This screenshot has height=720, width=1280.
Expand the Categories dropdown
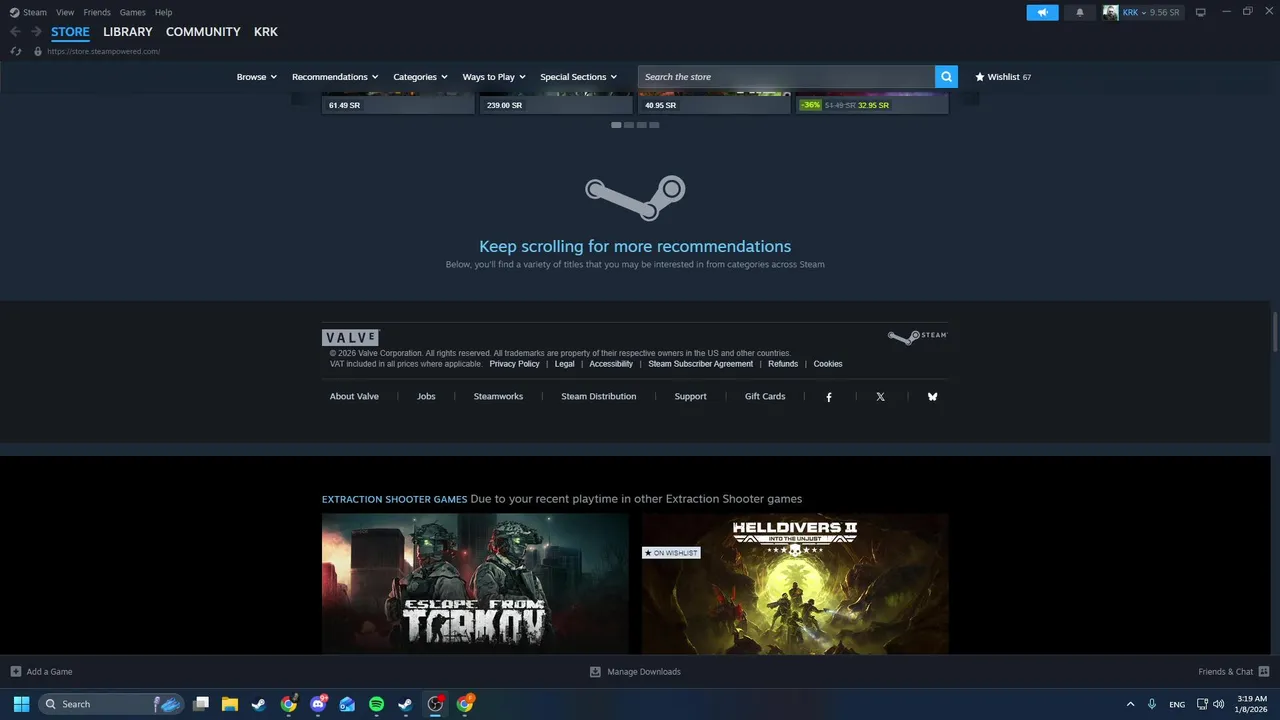pos(421,77)
